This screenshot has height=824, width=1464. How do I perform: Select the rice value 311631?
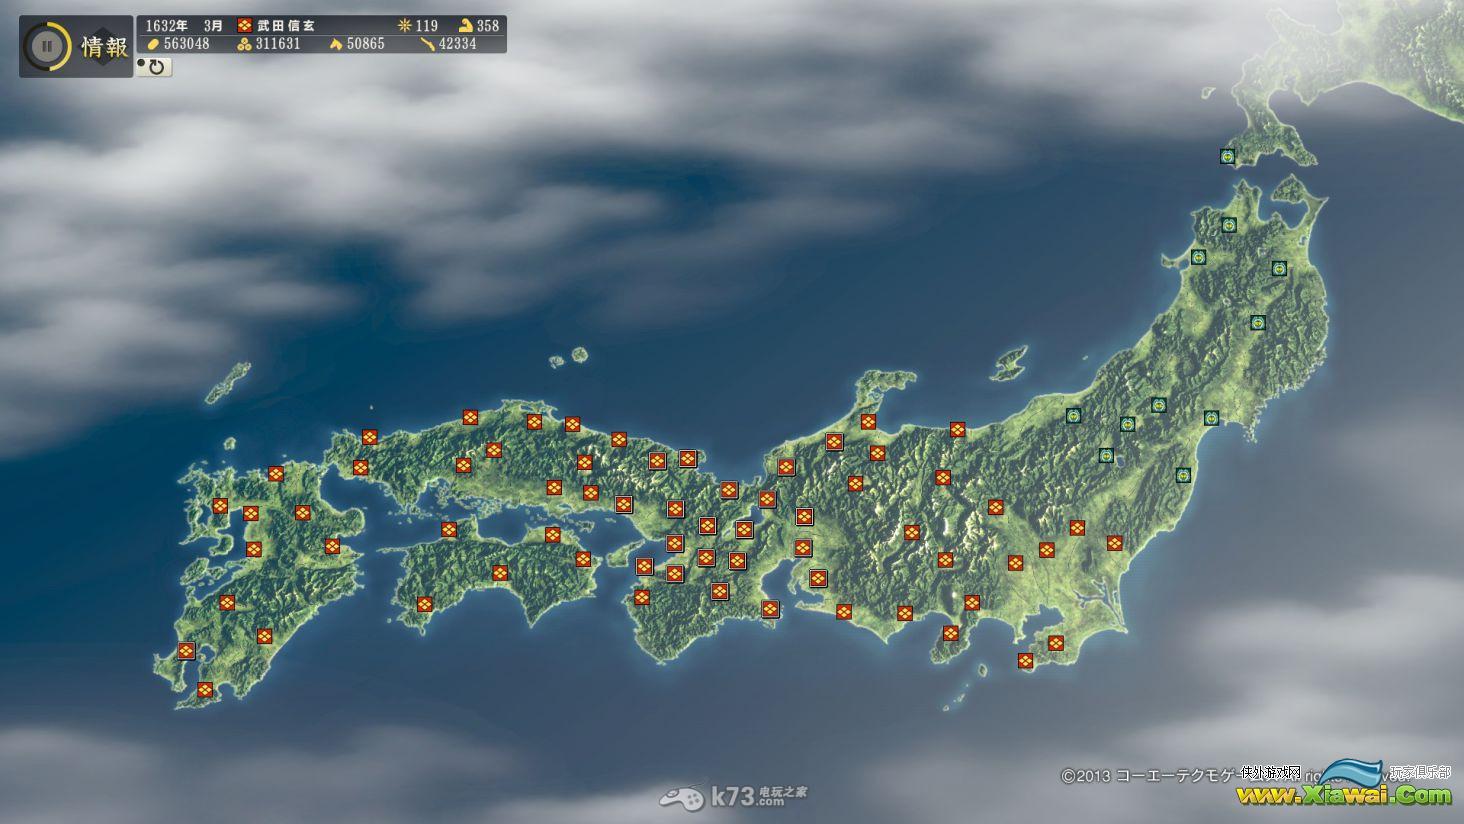278,44
